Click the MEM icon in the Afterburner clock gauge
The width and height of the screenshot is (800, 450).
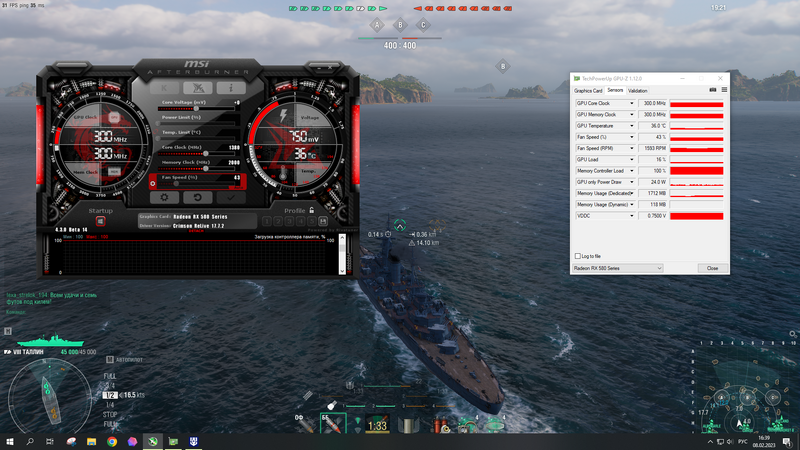coord(114,172)
